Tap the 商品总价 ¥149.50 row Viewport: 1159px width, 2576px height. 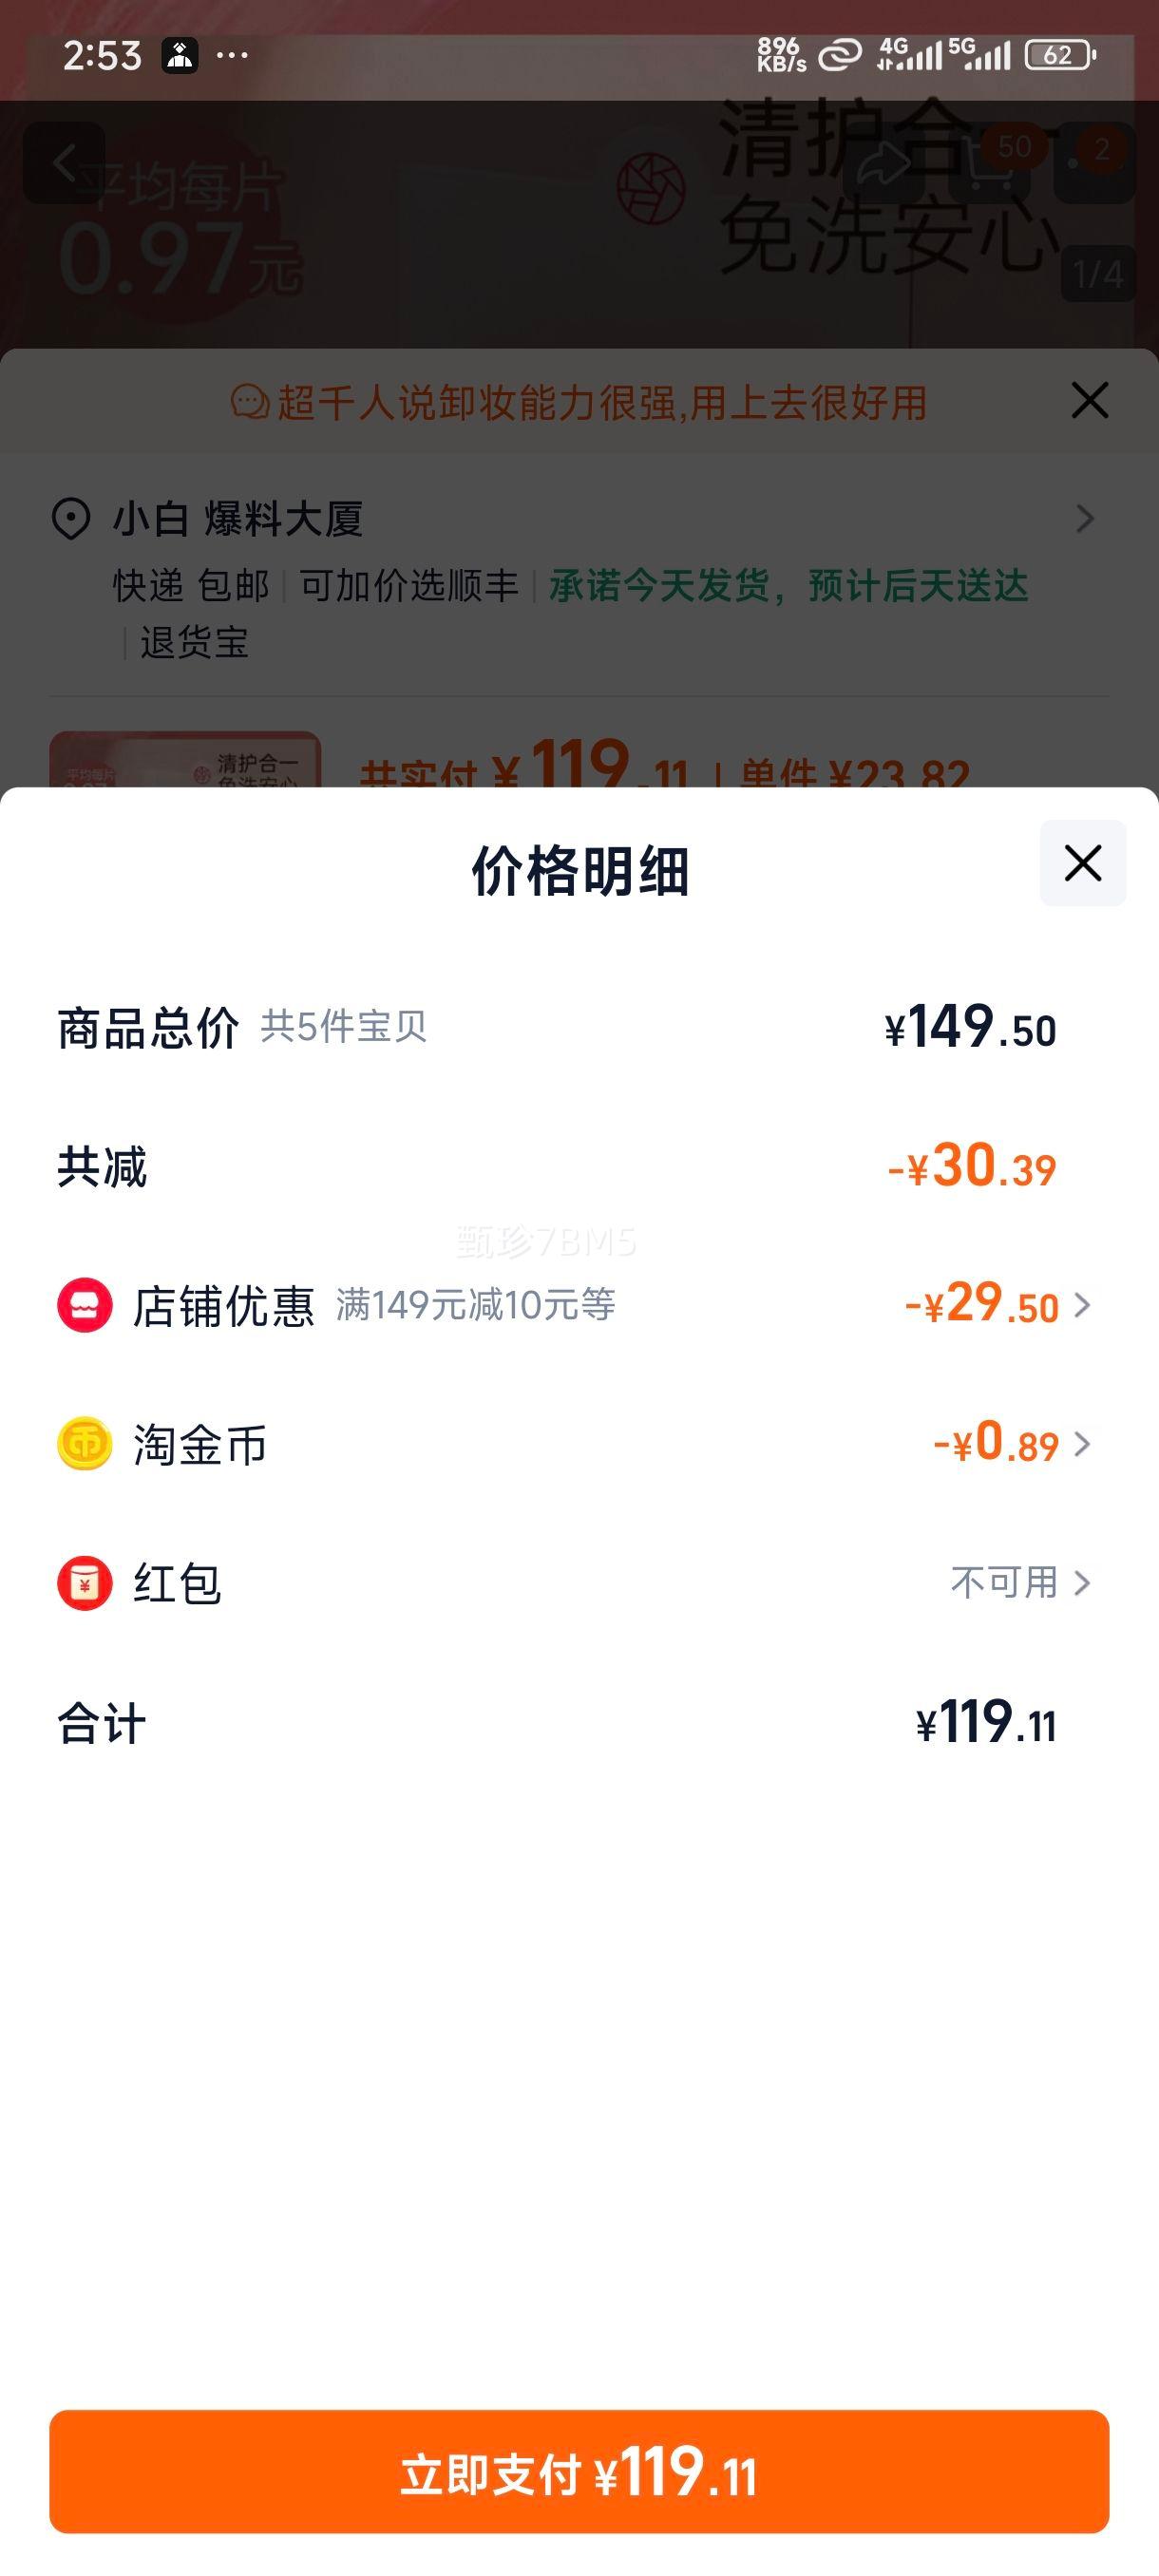point(579,1027)
